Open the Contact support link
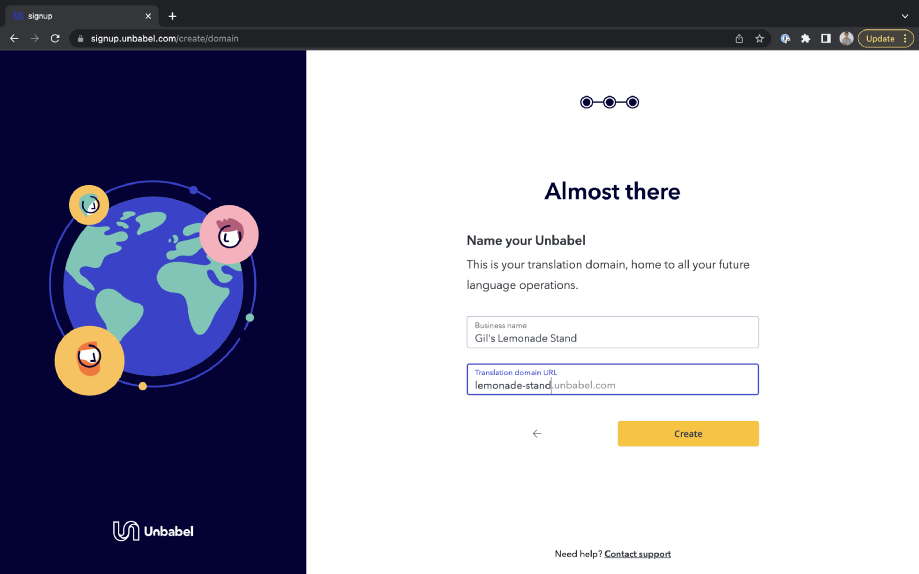 point(638,553)
